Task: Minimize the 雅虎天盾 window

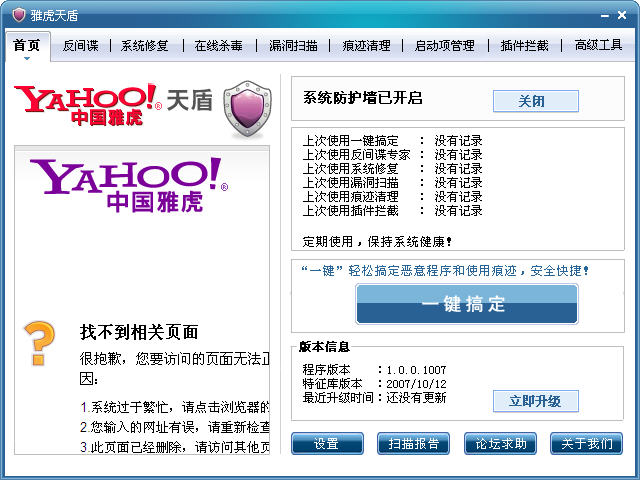Action: [605, 16]
